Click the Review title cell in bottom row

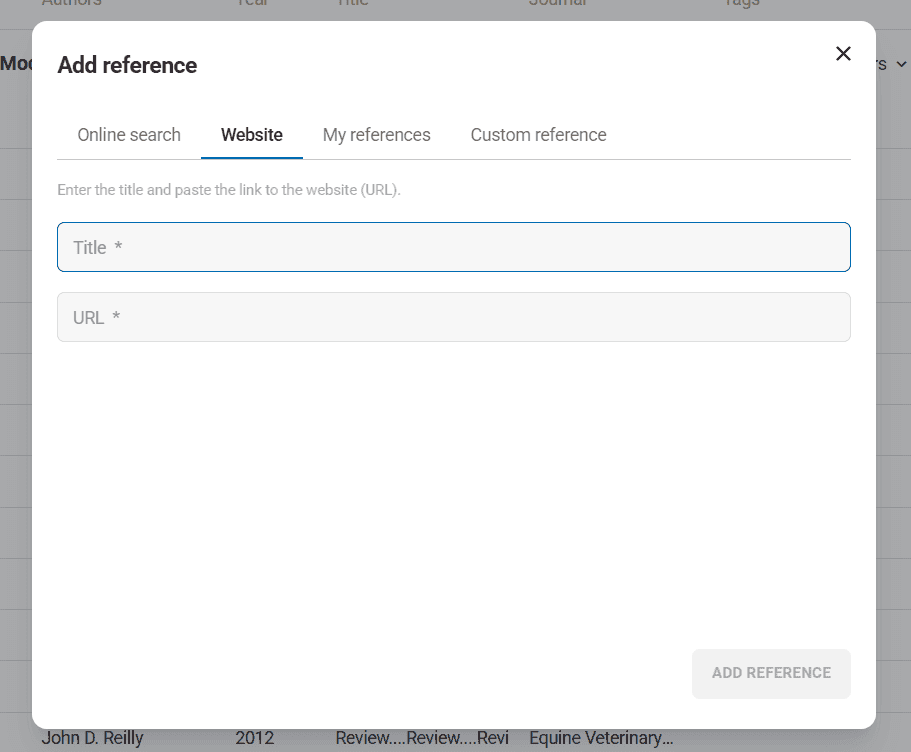pos(421,739)
